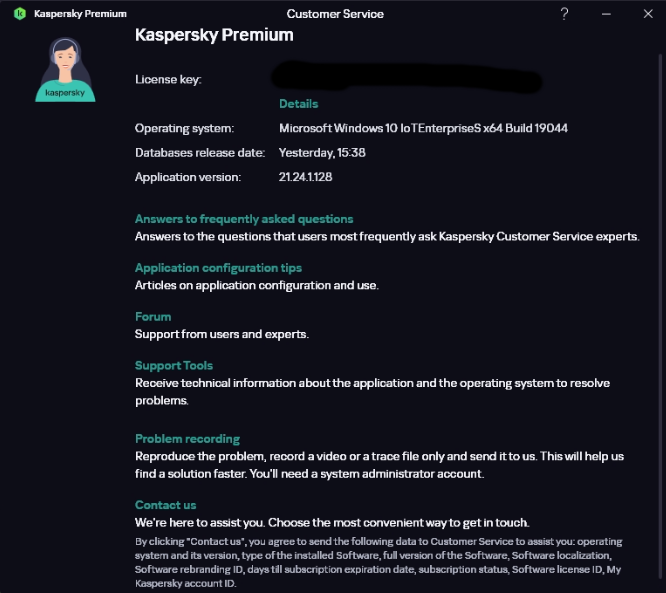Click the Customer Service title bar text
This screenshot has height=593, width=666.
[x=335, y=14]
